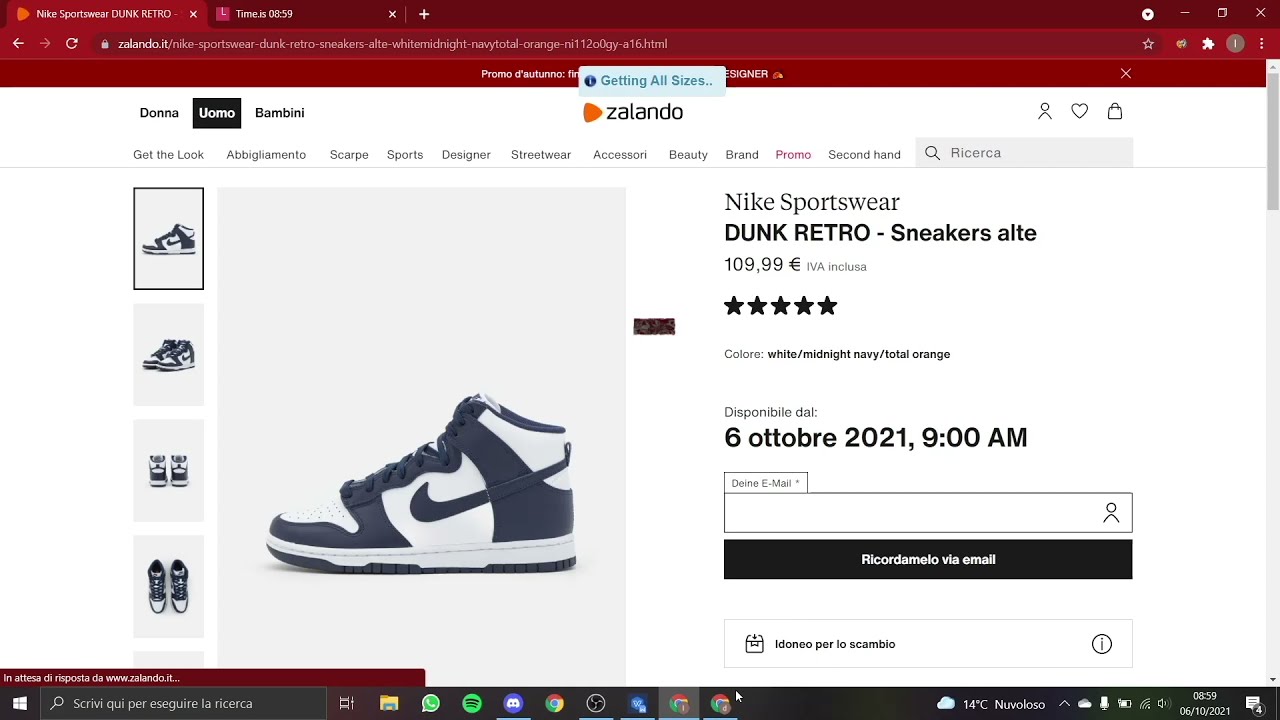Bookmark this page with the star icon
The height and width of the screenshot is (720, 1280).
1148,44
